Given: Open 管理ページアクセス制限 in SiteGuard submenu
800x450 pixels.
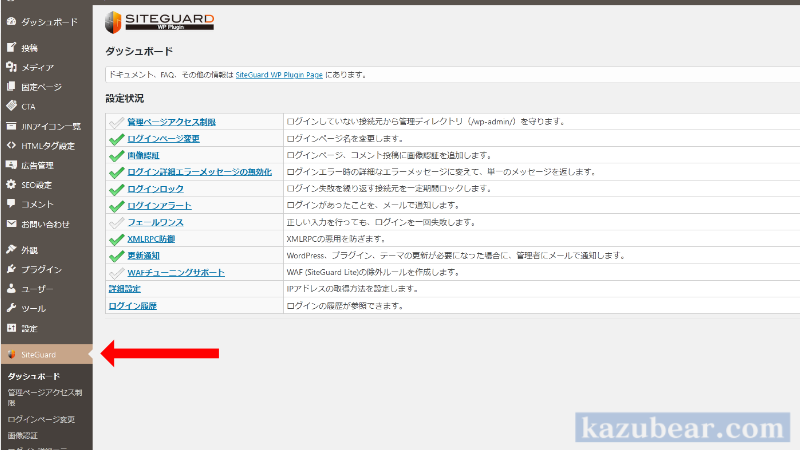Looking at the screenshot, I should [45, 397].
